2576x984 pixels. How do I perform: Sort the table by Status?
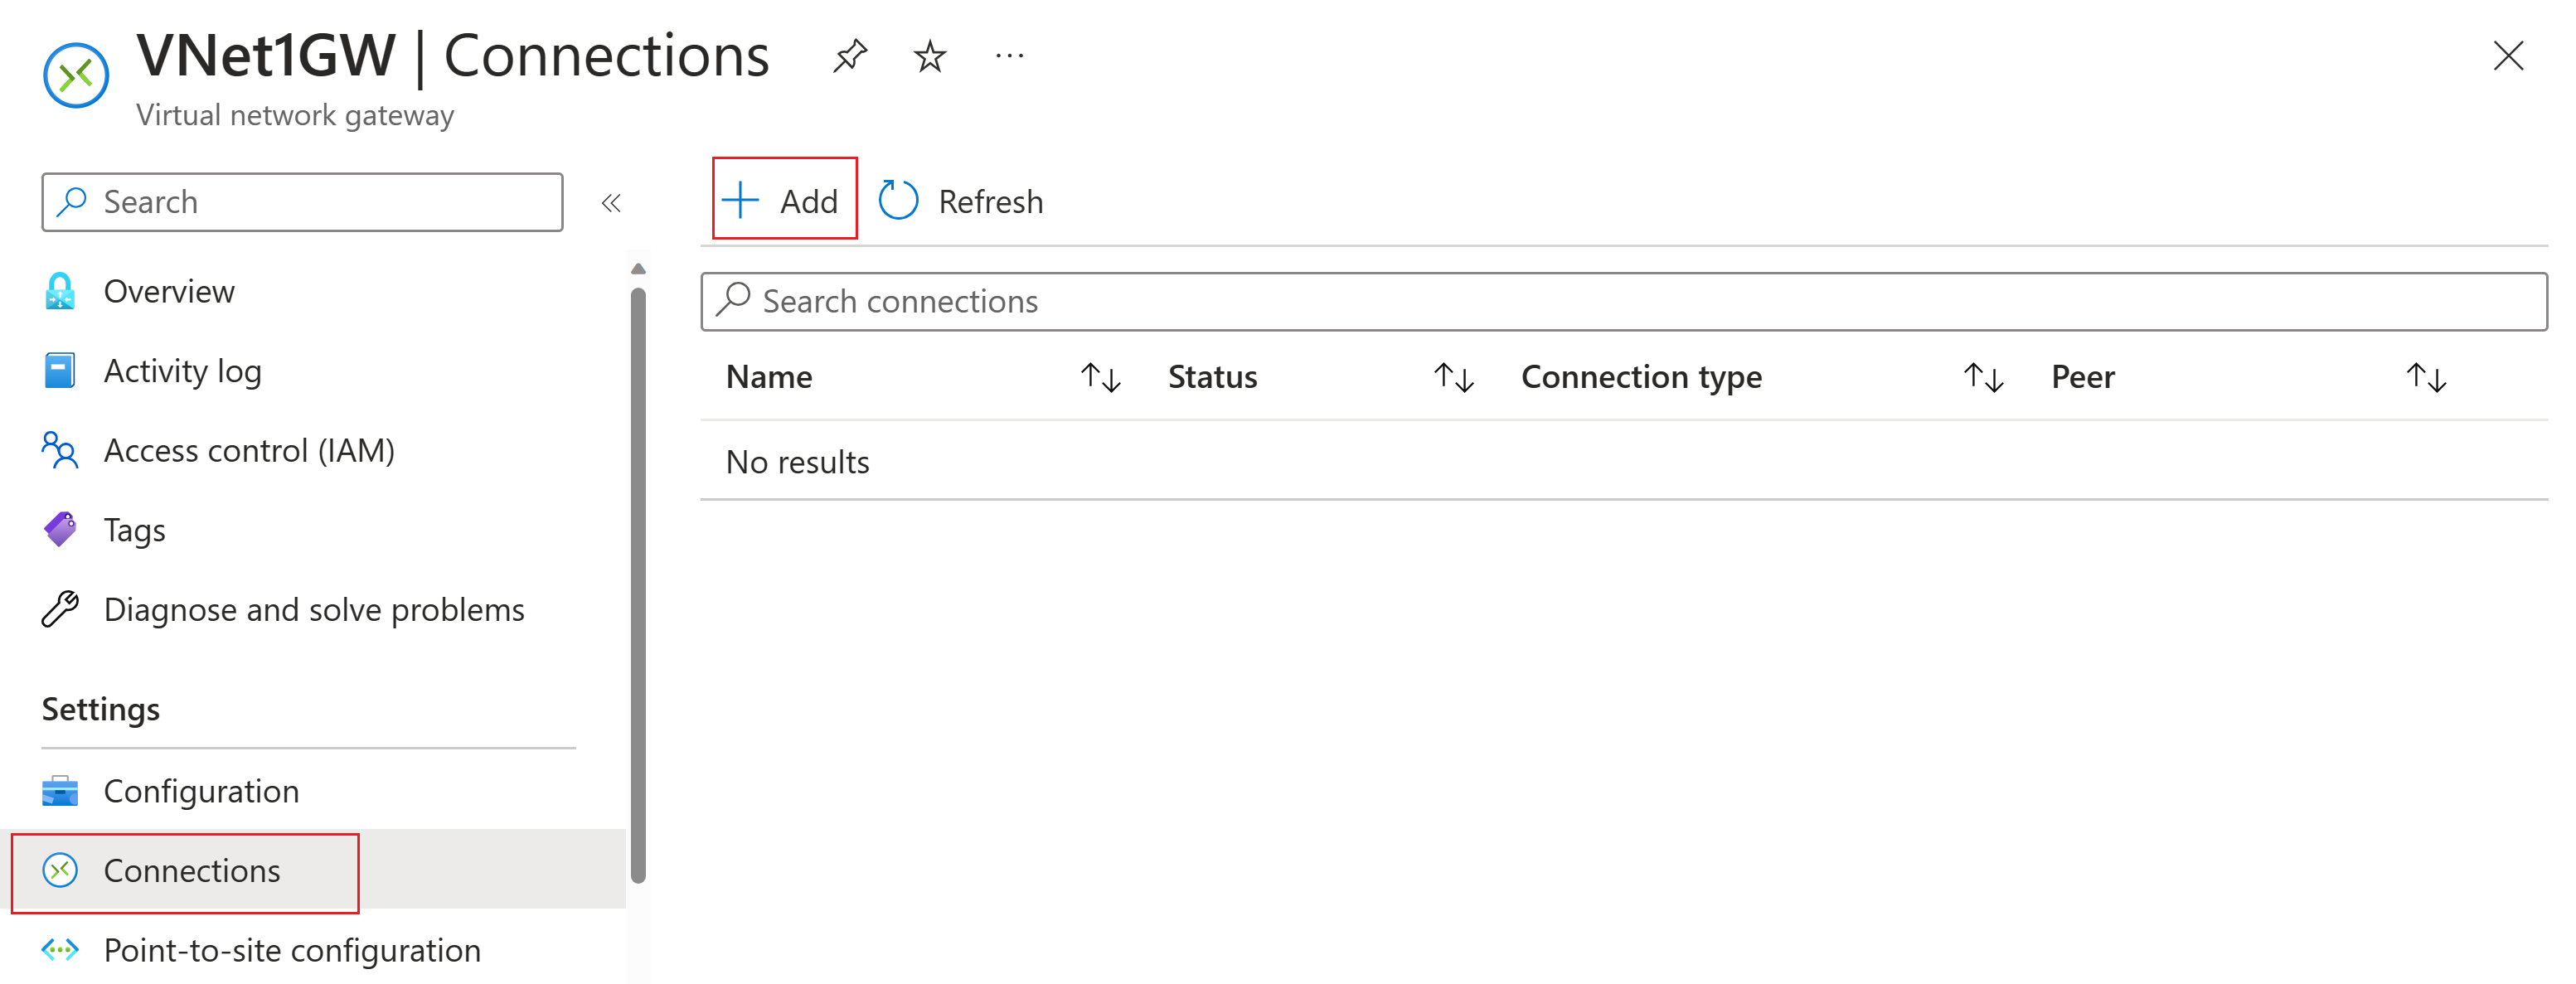tap(1212, 377)
